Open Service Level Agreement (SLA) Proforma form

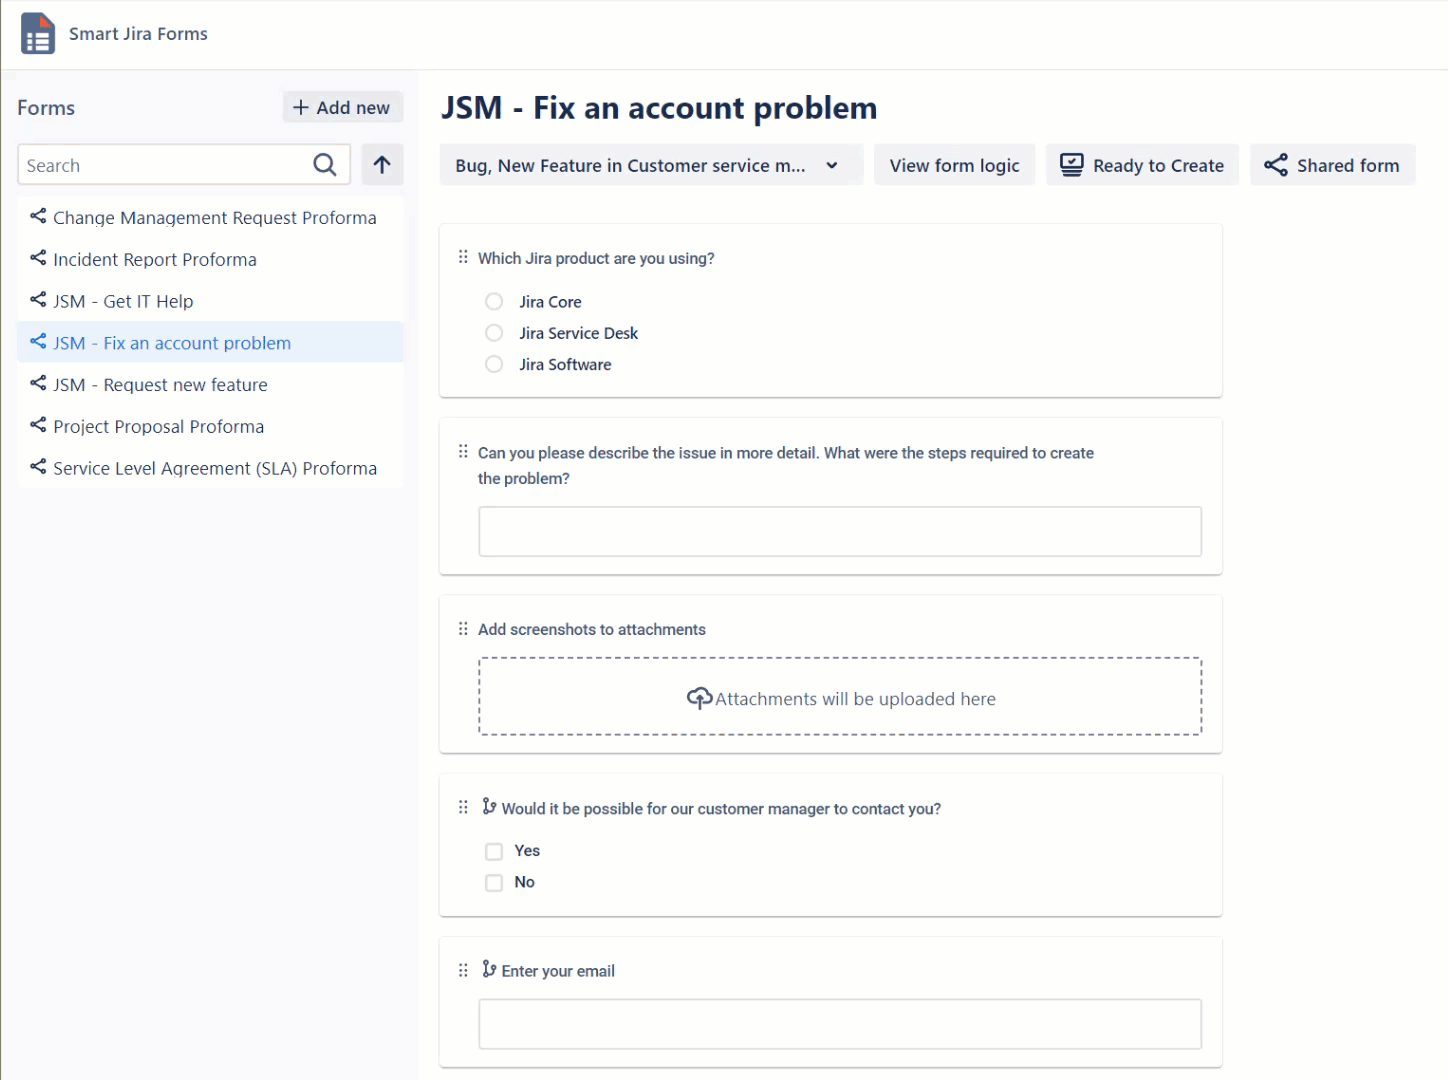[x=210, y=468]
